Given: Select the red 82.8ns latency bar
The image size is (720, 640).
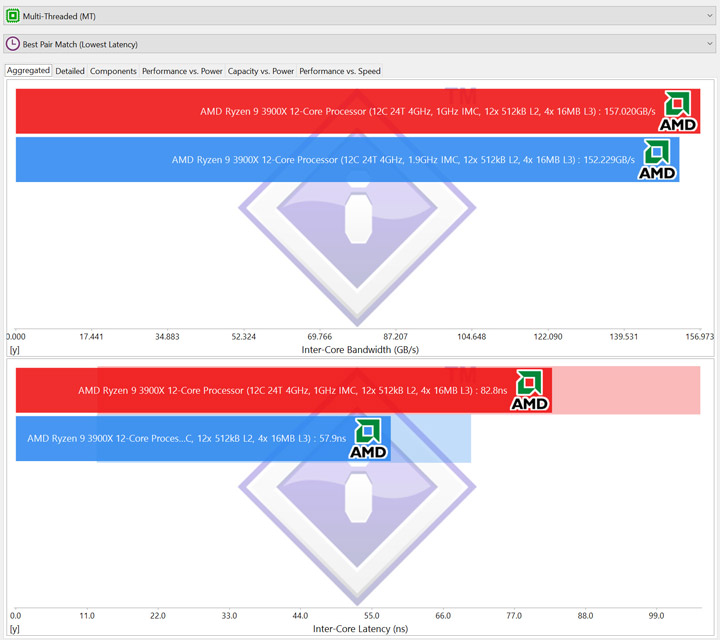Looking at the screenshot, I should coord(284,390).
